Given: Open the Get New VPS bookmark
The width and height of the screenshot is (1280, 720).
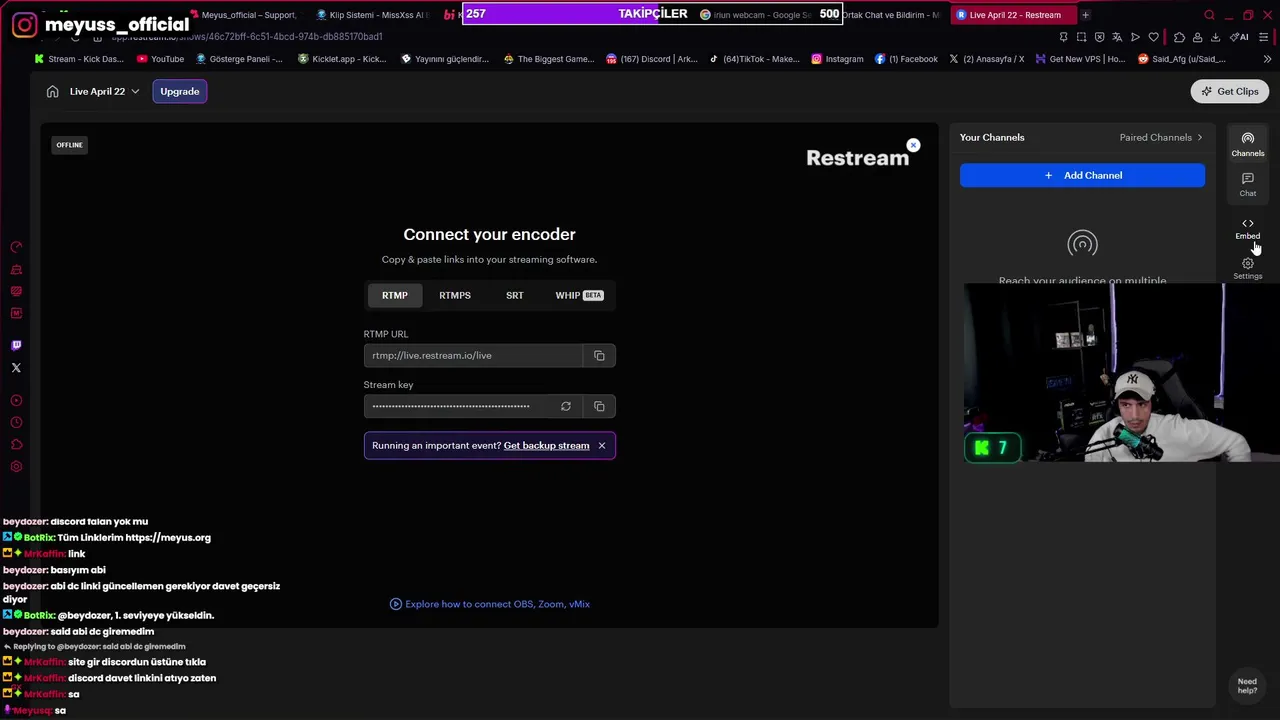Looking at the screenshot, I should pyautogui.click(x=1081, y=59).
